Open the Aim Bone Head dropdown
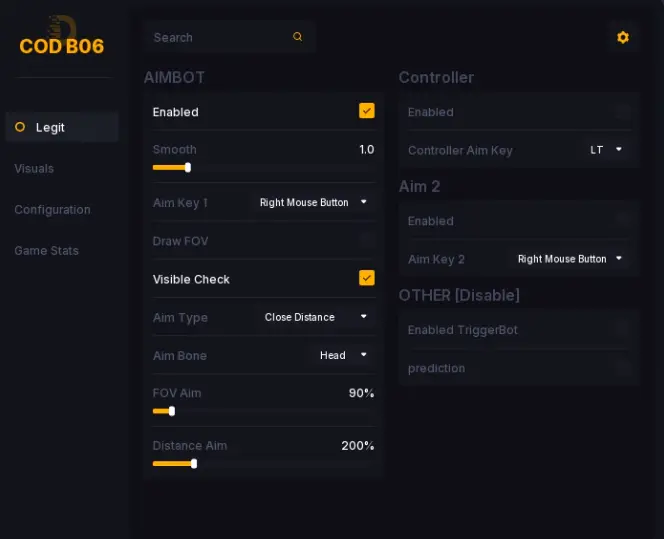 click(343, 355)
